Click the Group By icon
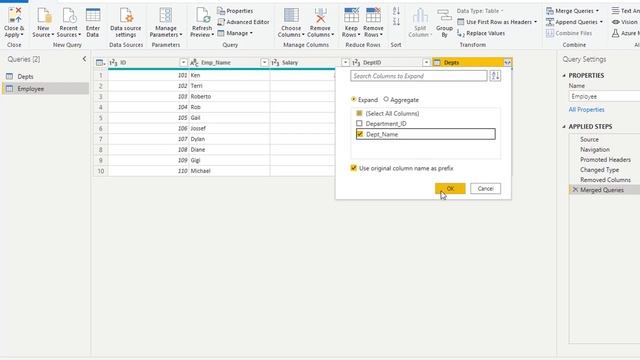 coord(444,16)
